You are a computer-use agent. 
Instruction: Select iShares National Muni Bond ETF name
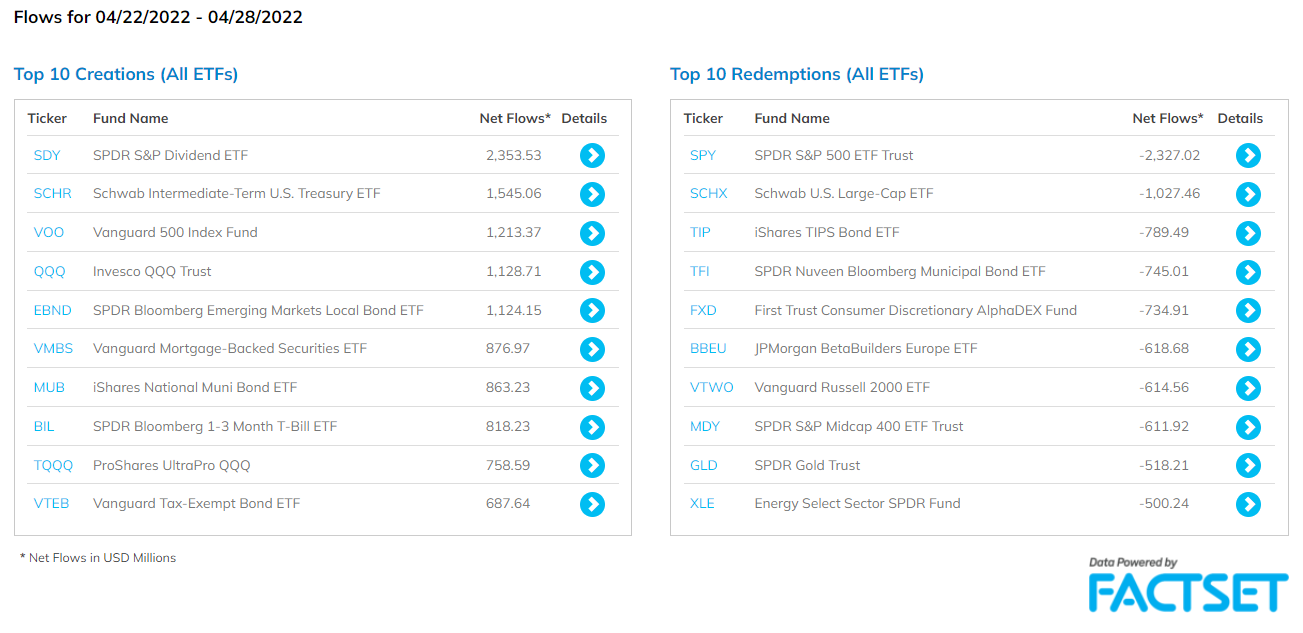(x=195, y=388)
